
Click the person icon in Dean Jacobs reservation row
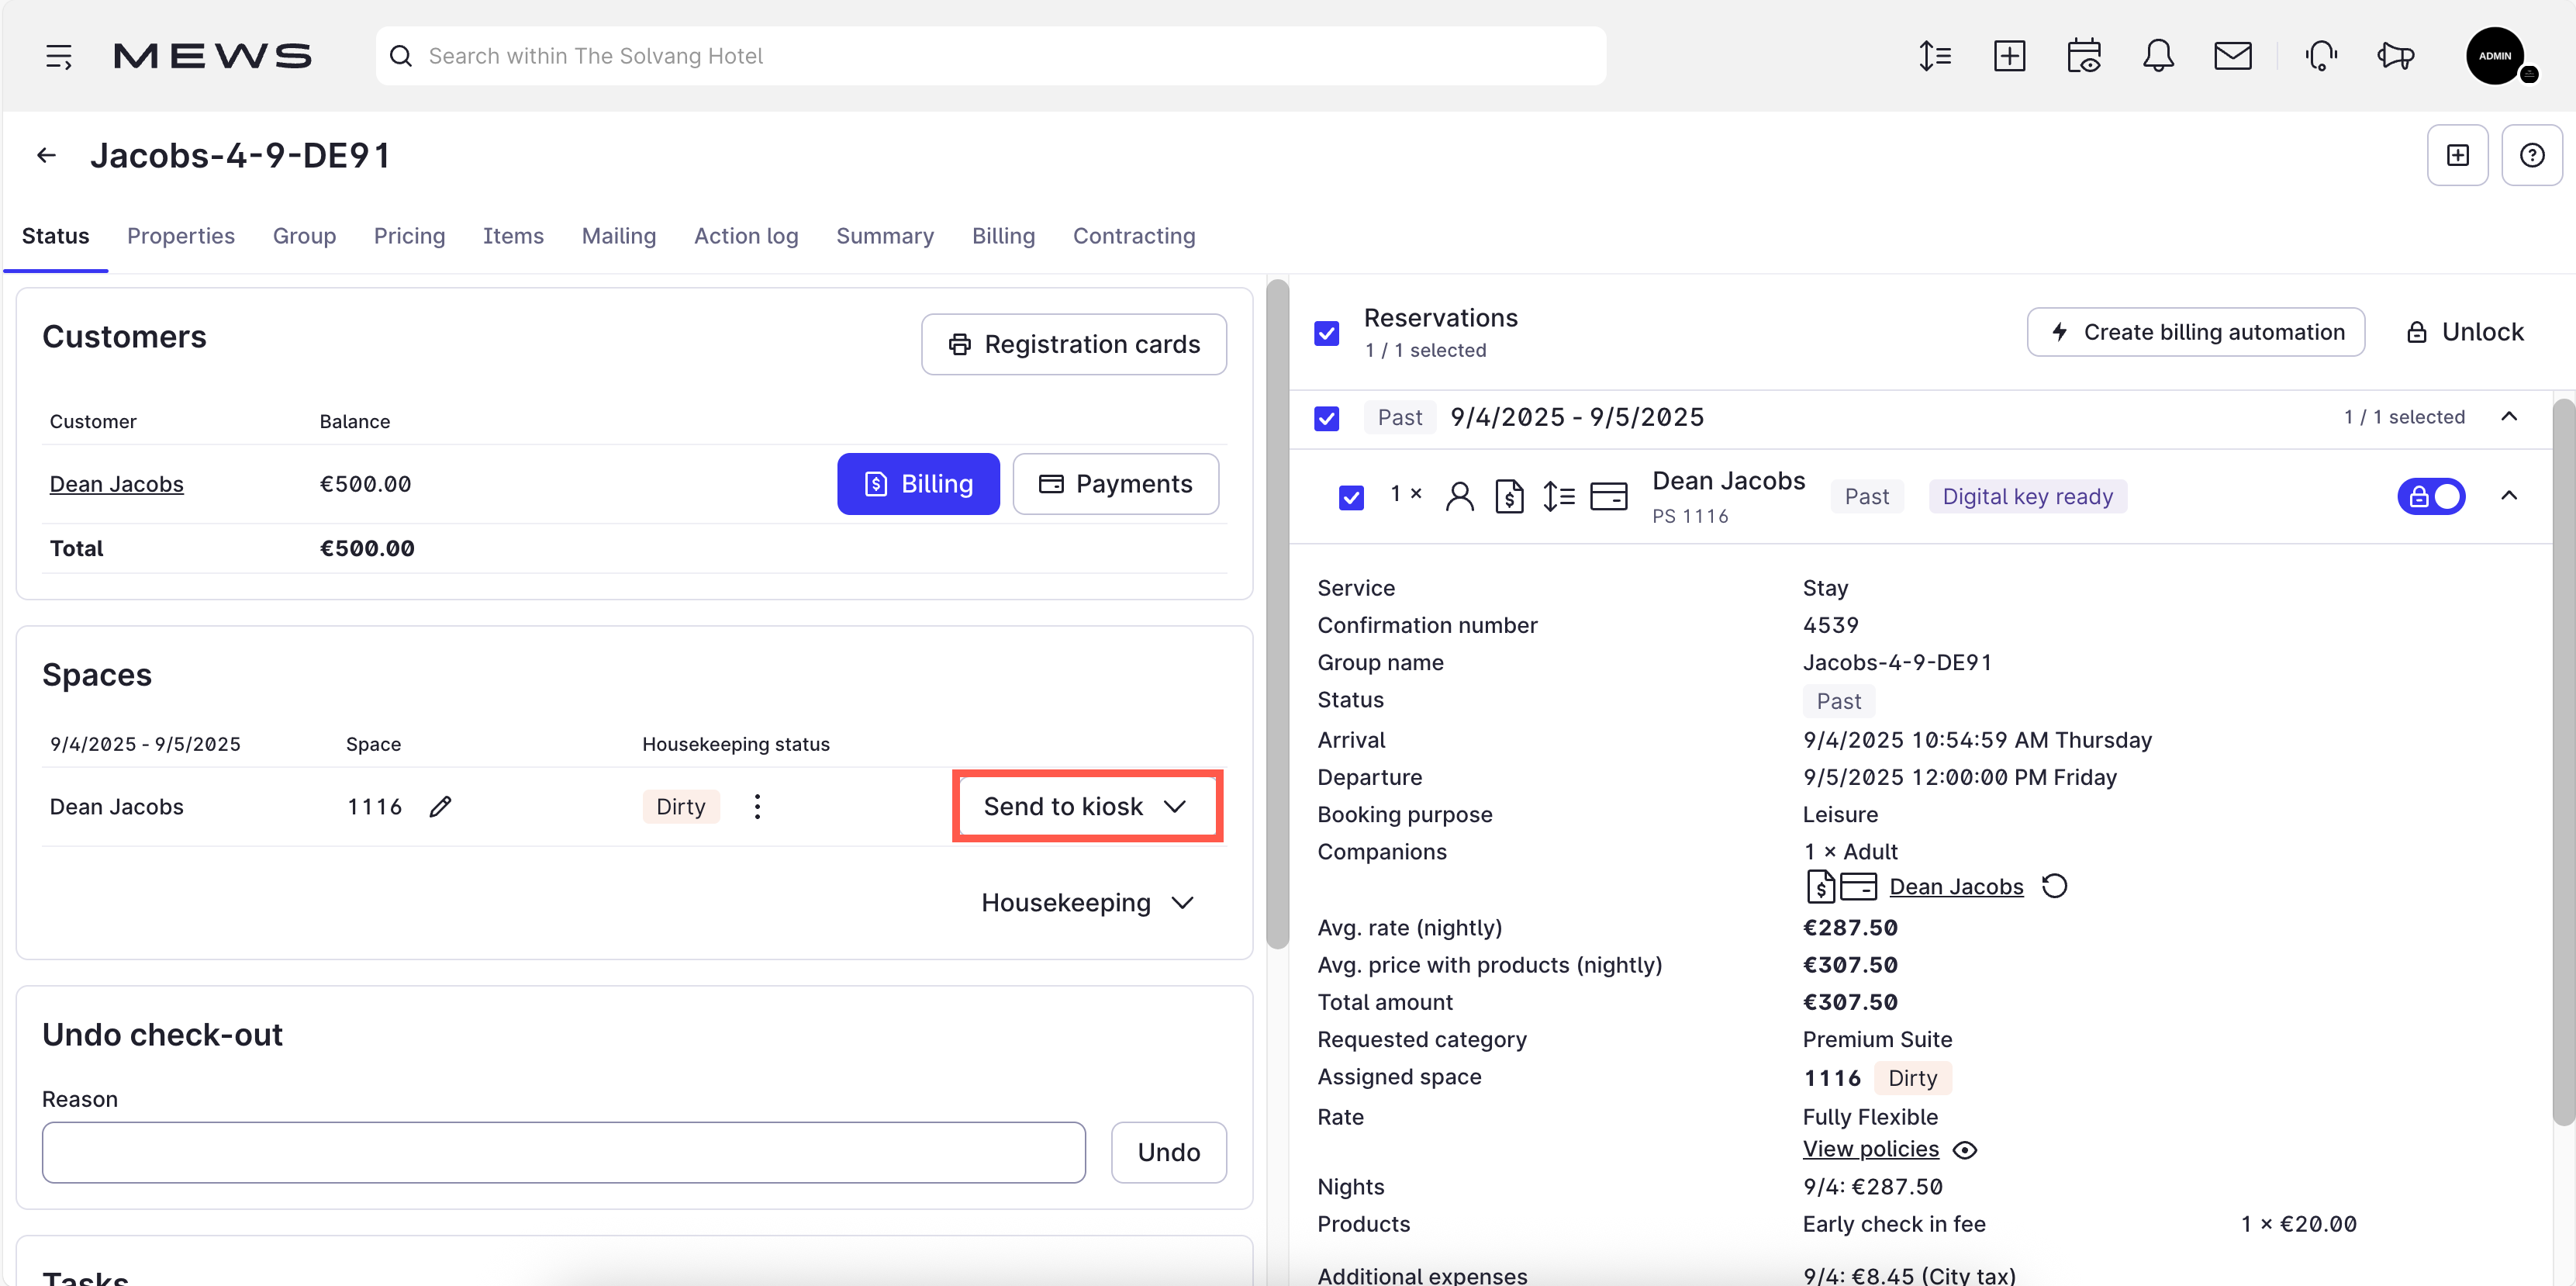pyautogui.click(x=1459, y=496)
